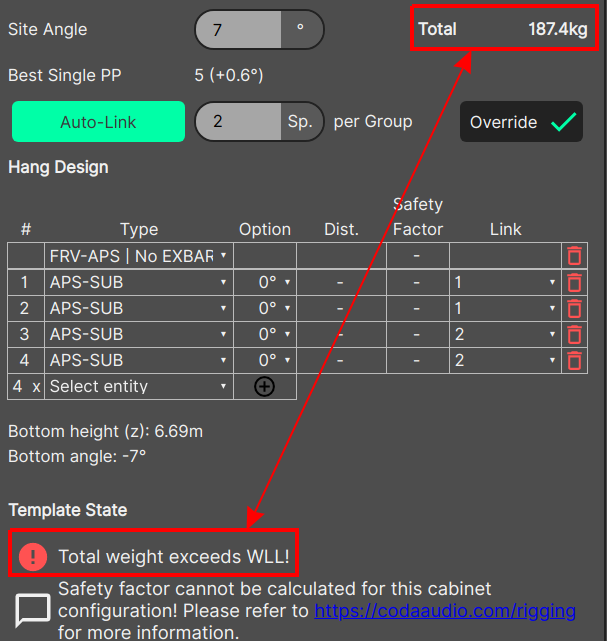Open Type dropdown for row 2
The height and width of the screenshot is (641, 607).
(x=139, y=308)
